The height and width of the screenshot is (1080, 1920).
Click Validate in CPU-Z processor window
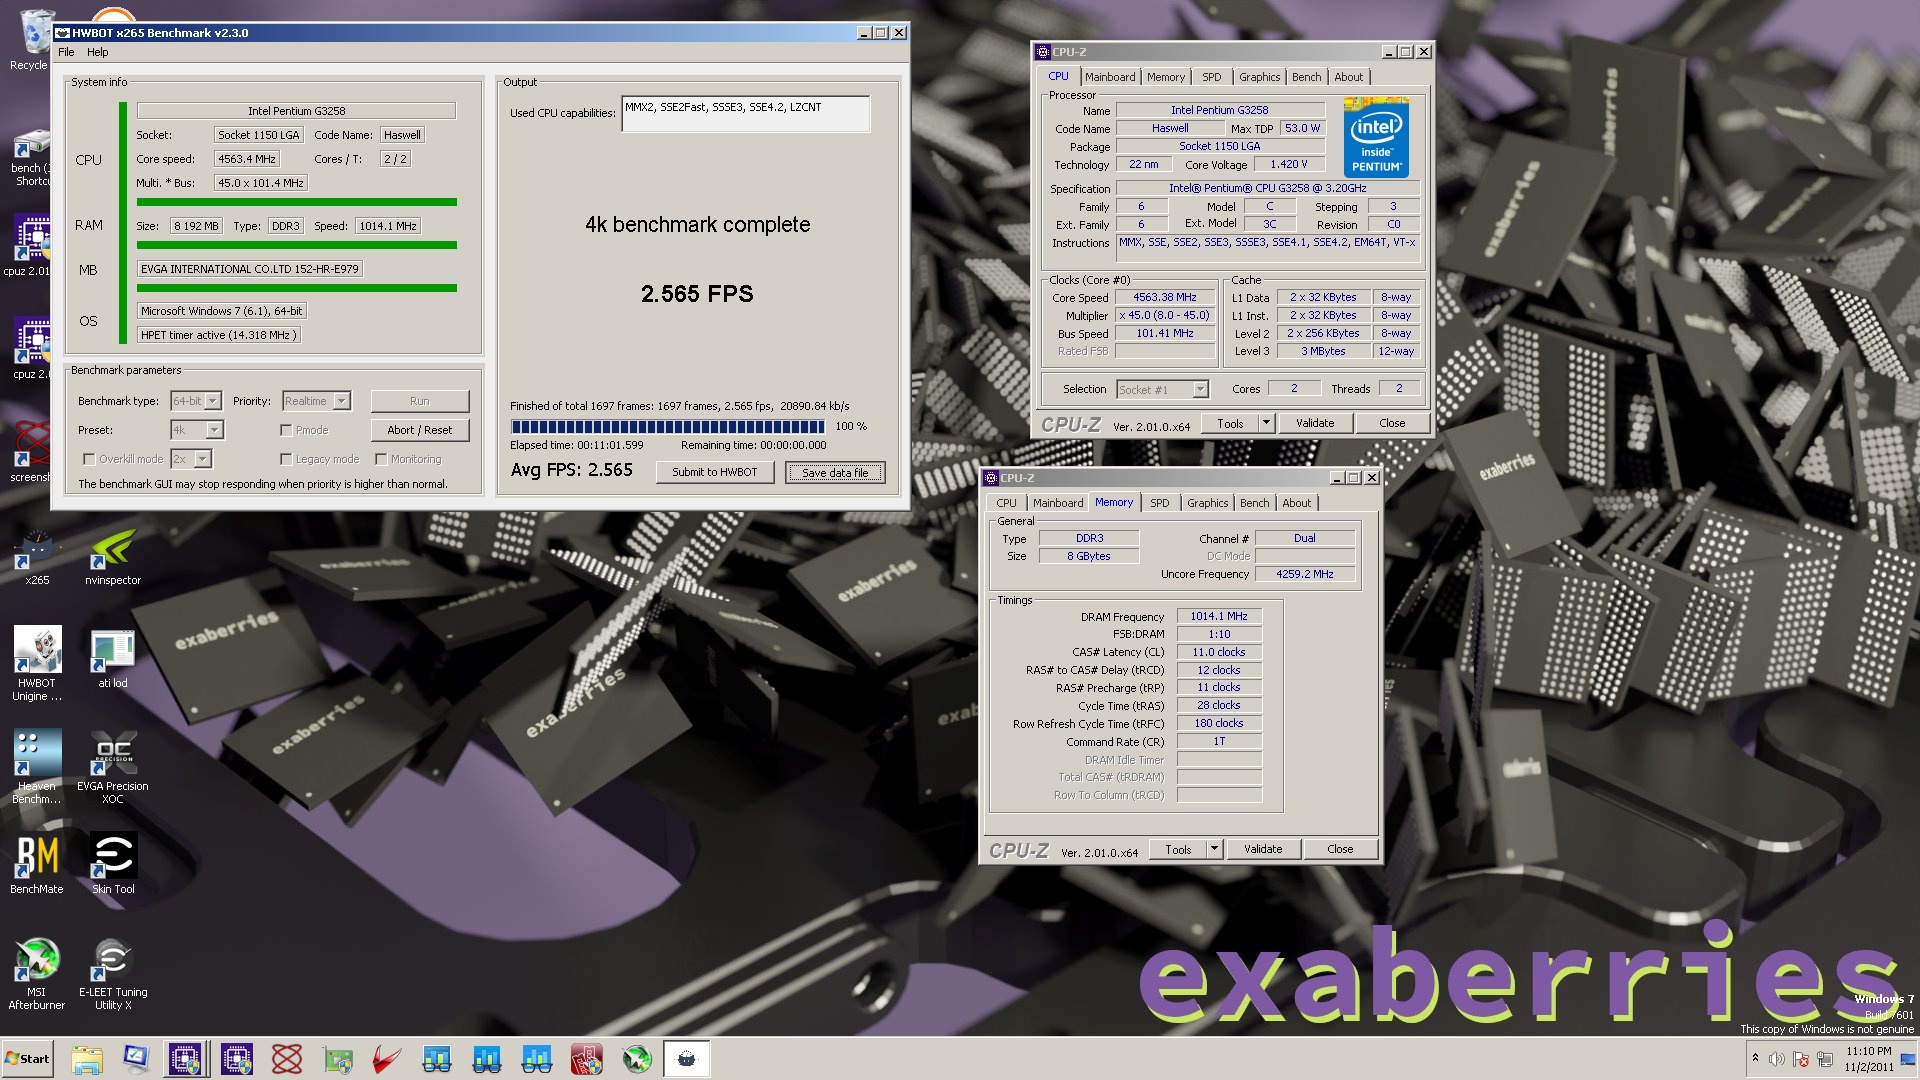click(x=1315, y=423)
